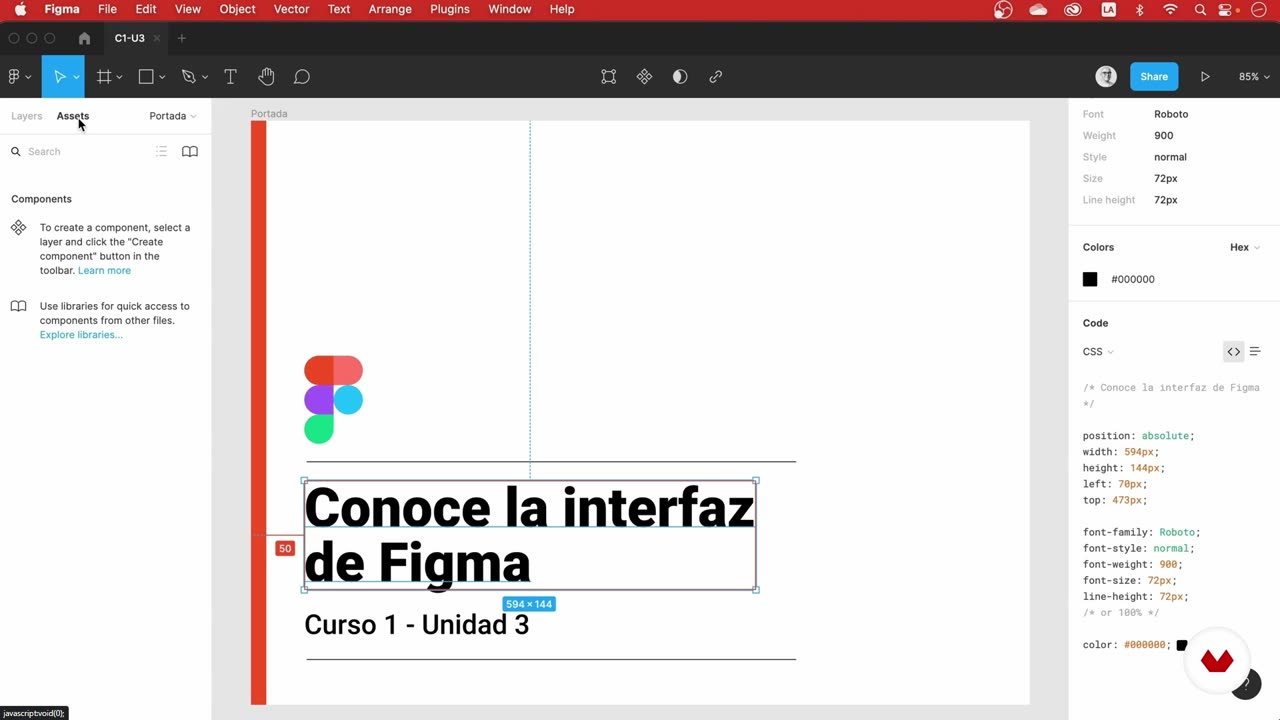Image resolution: width=1280 pixels, height=720 pixels.
Task: Click the user avatar in toolbar
Action: point(1106,76)
